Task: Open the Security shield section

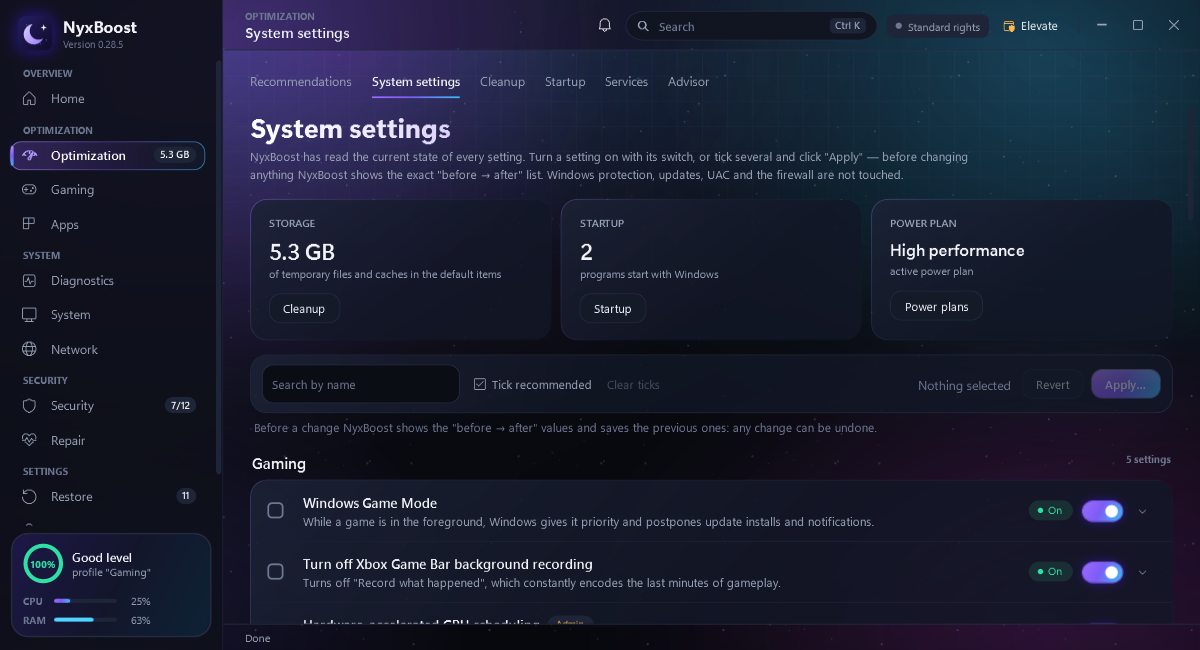Action: tap(108, 406)
